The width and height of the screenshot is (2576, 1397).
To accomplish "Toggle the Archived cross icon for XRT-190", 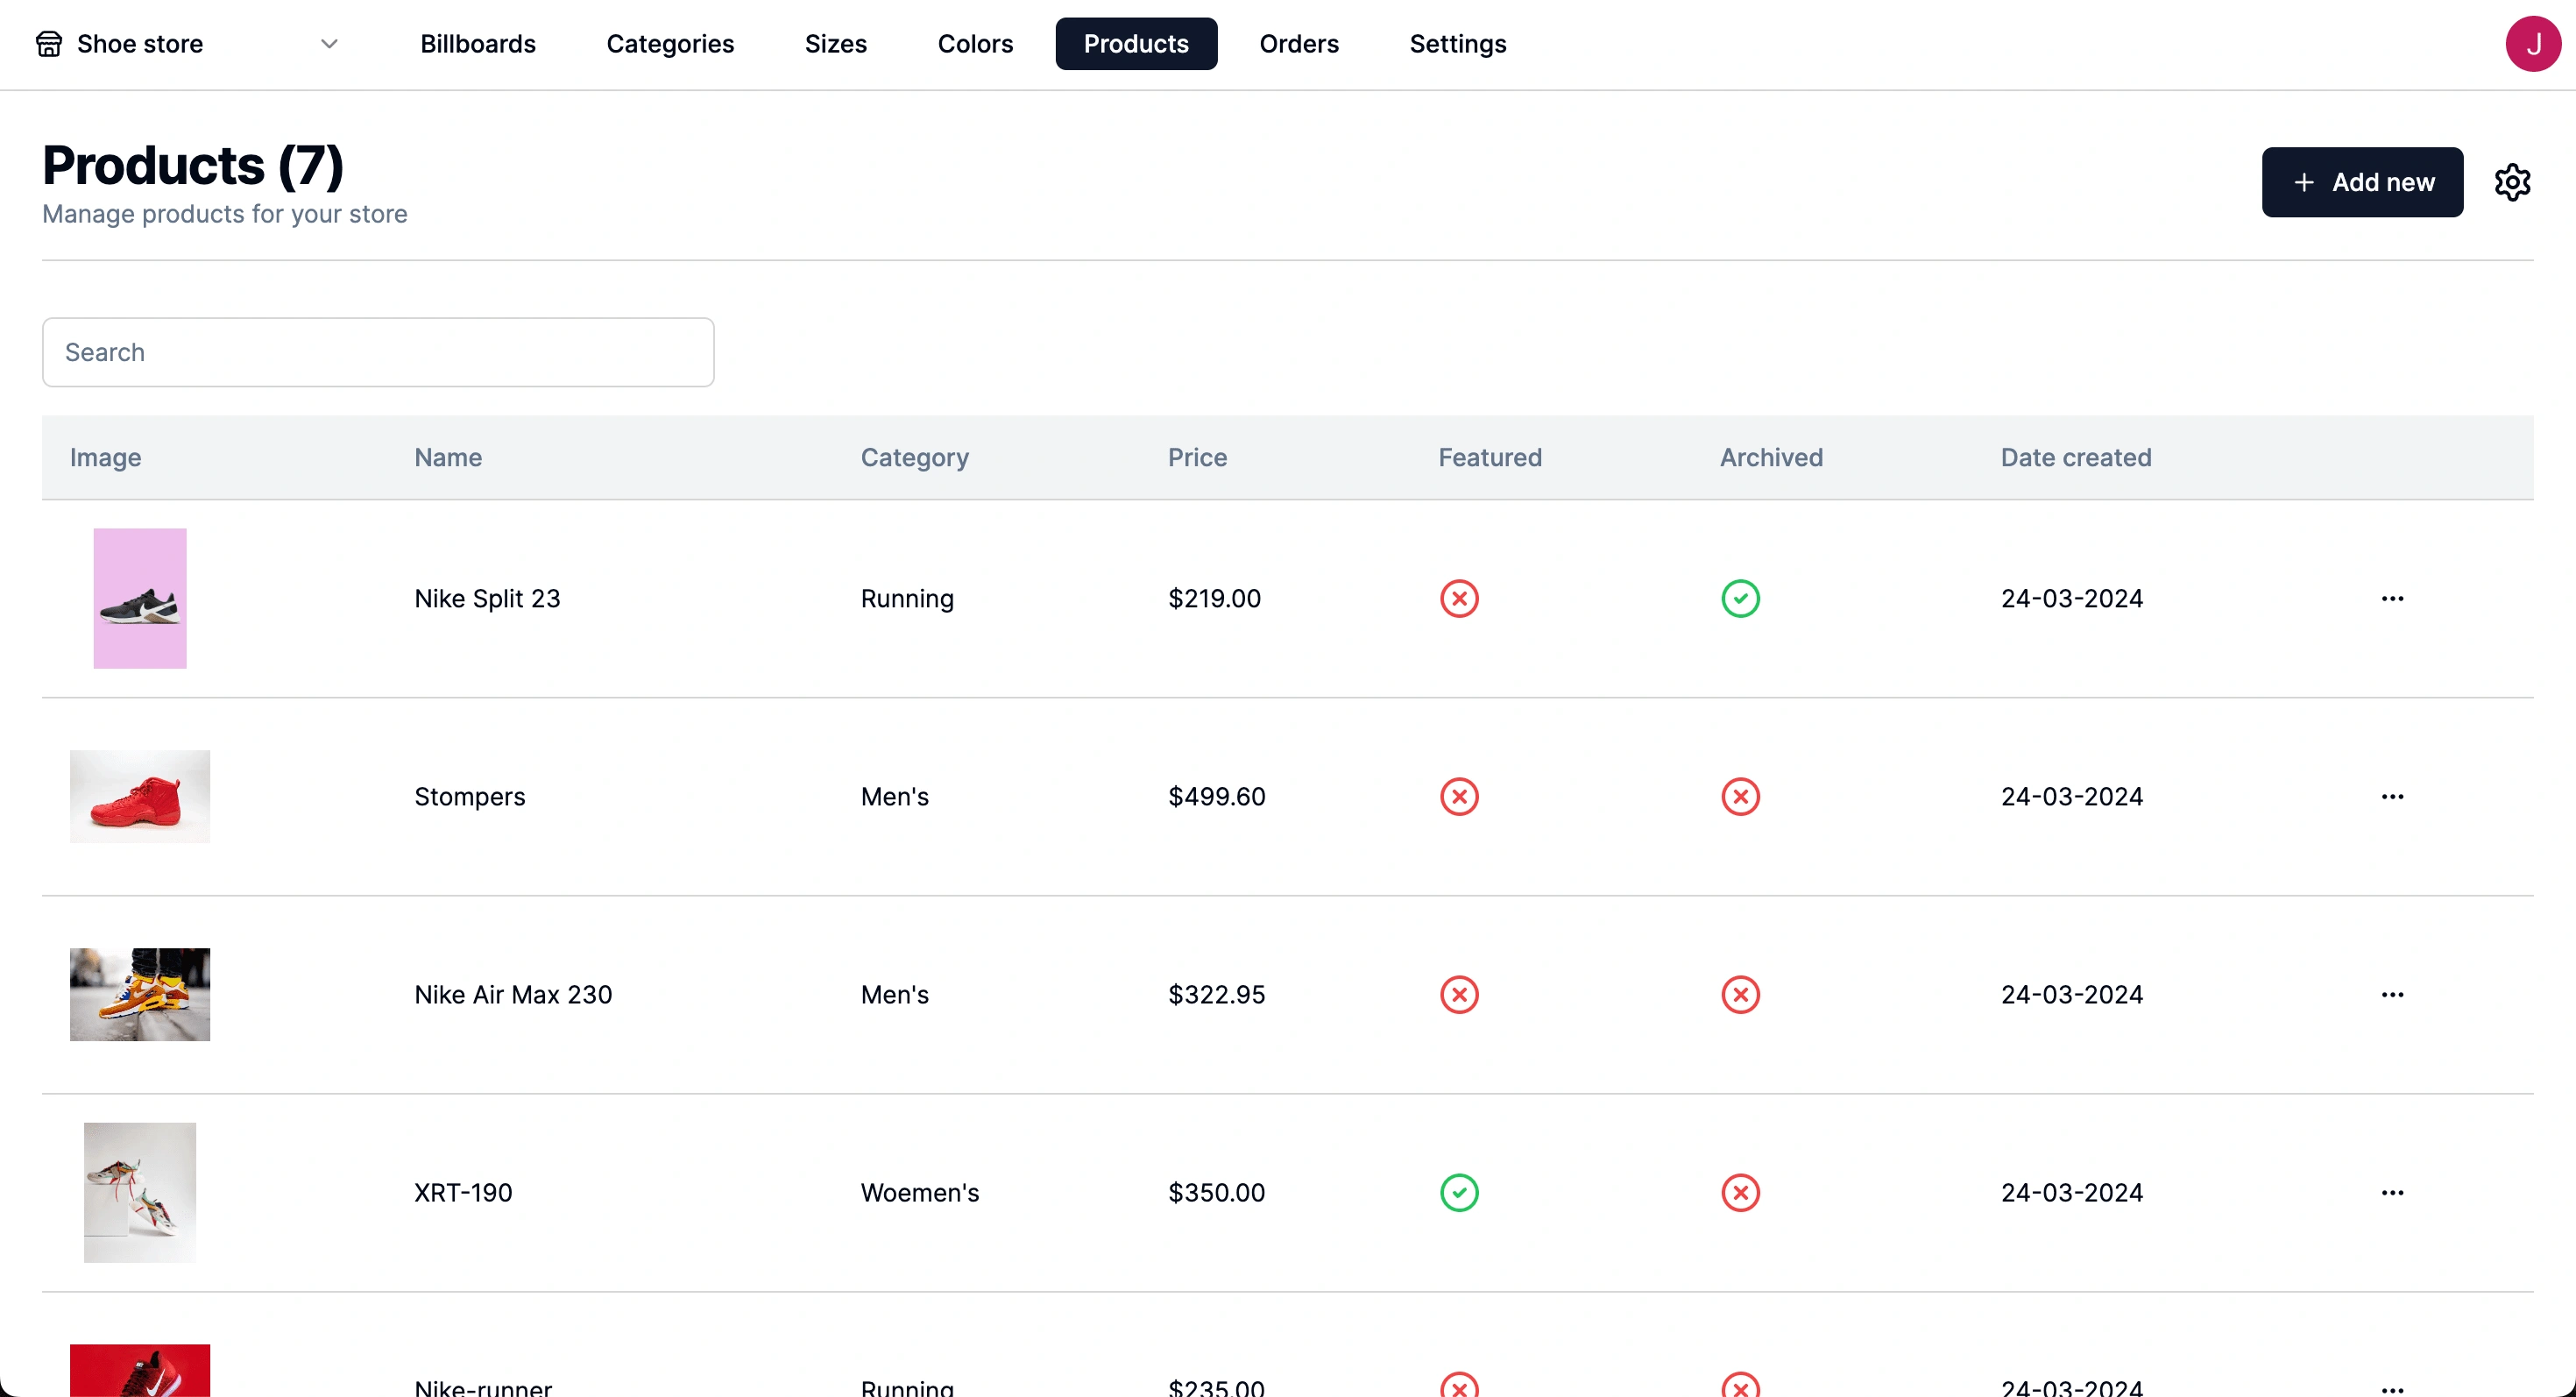I will [1740, 1192].
